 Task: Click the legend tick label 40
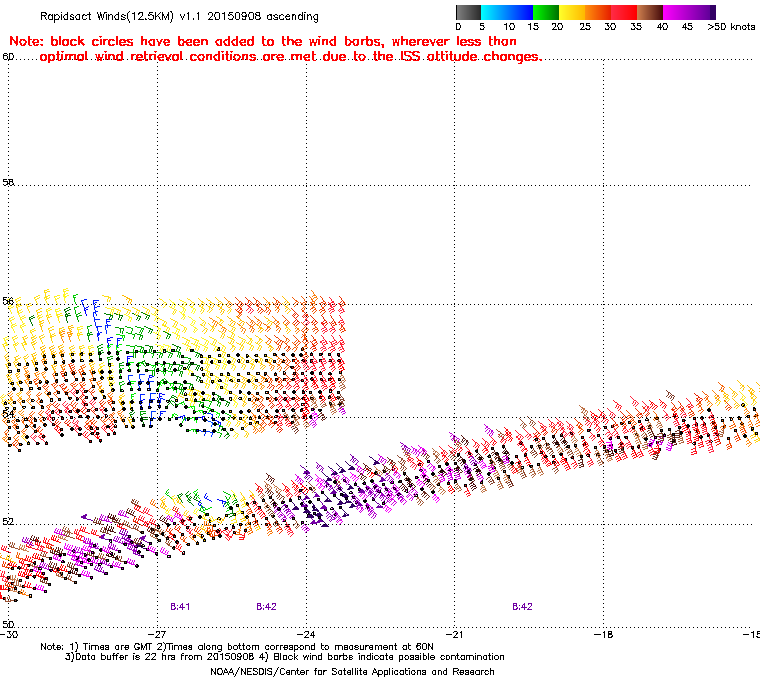(662, 27)
